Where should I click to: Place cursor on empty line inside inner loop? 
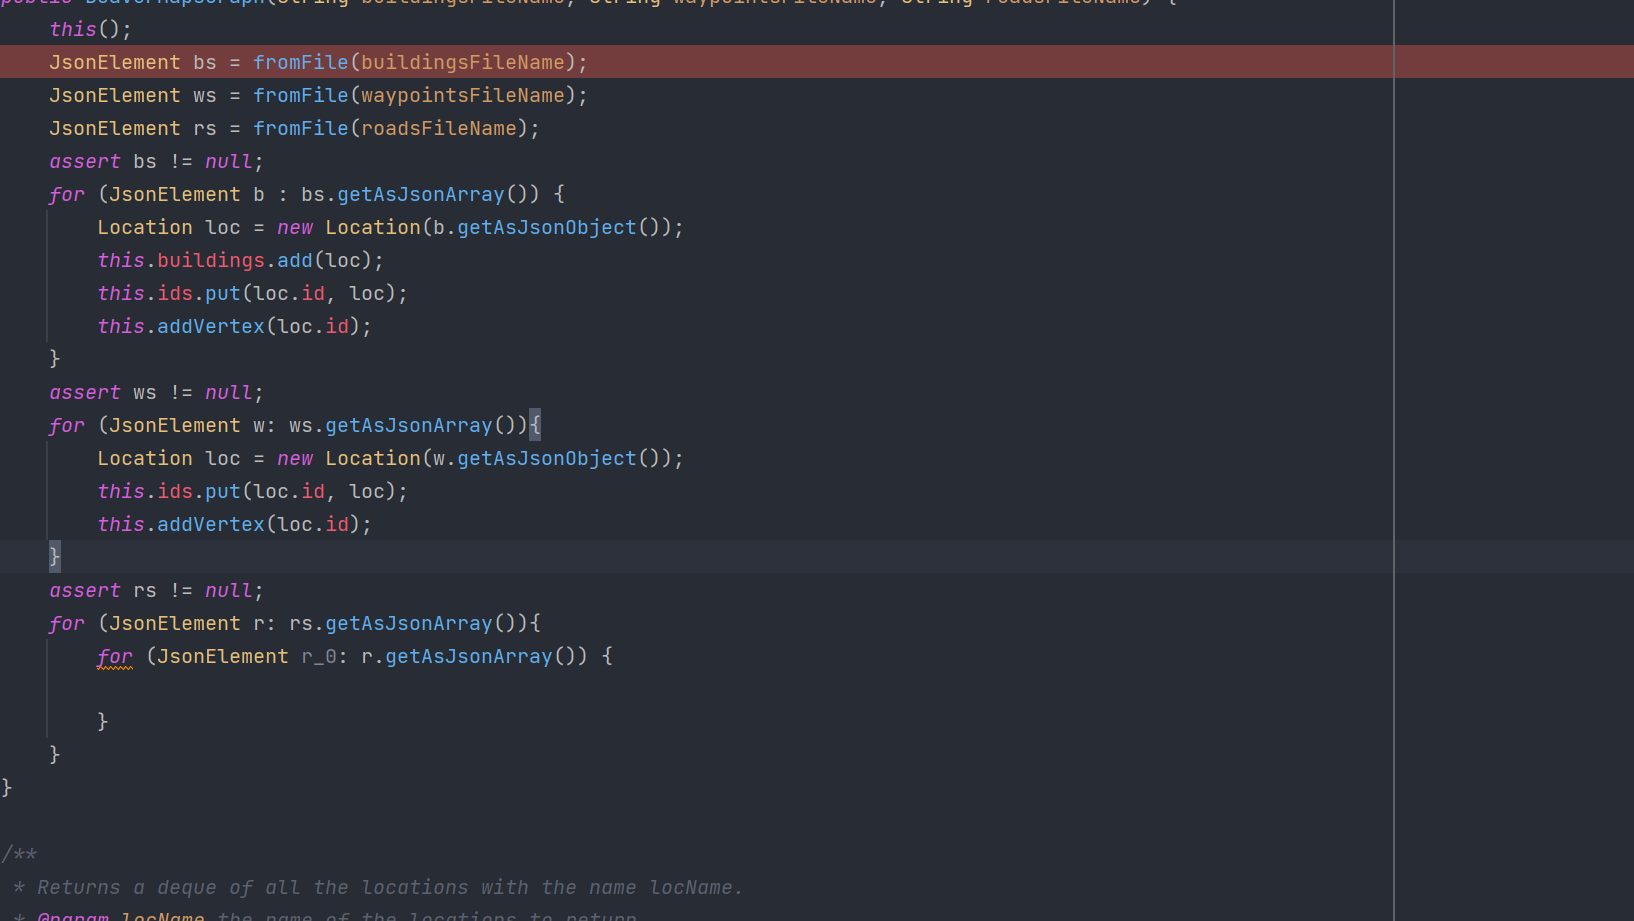300,689
